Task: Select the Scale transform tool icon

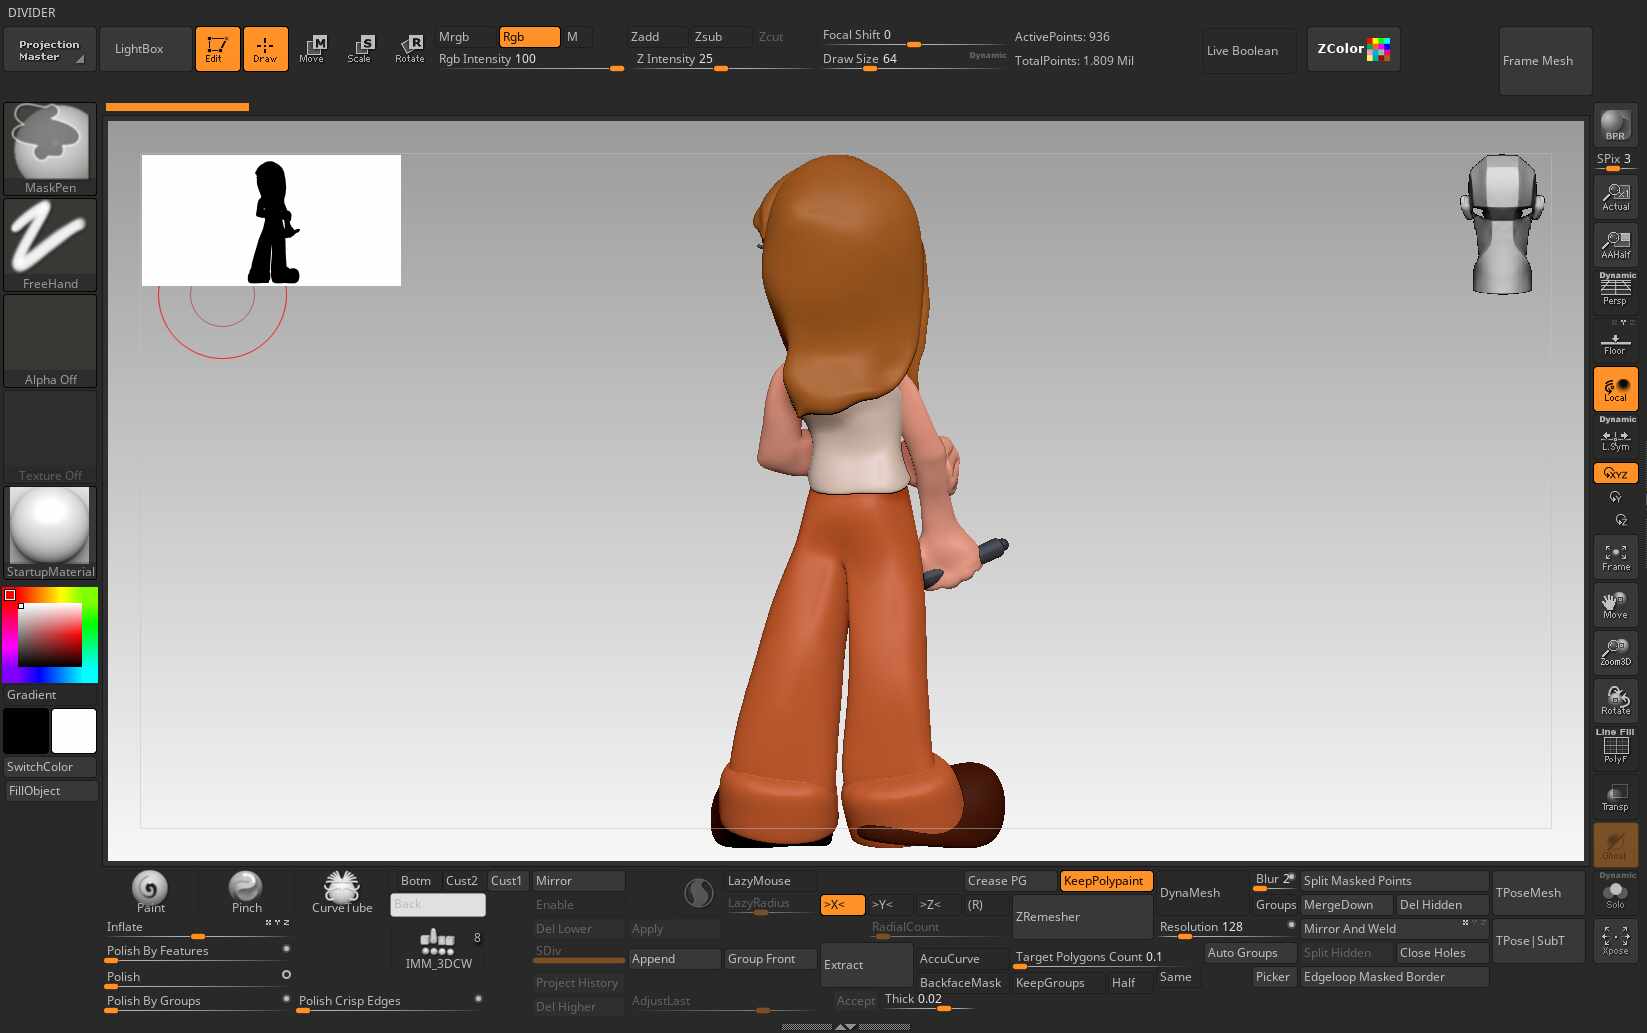Action: point(359,49)
